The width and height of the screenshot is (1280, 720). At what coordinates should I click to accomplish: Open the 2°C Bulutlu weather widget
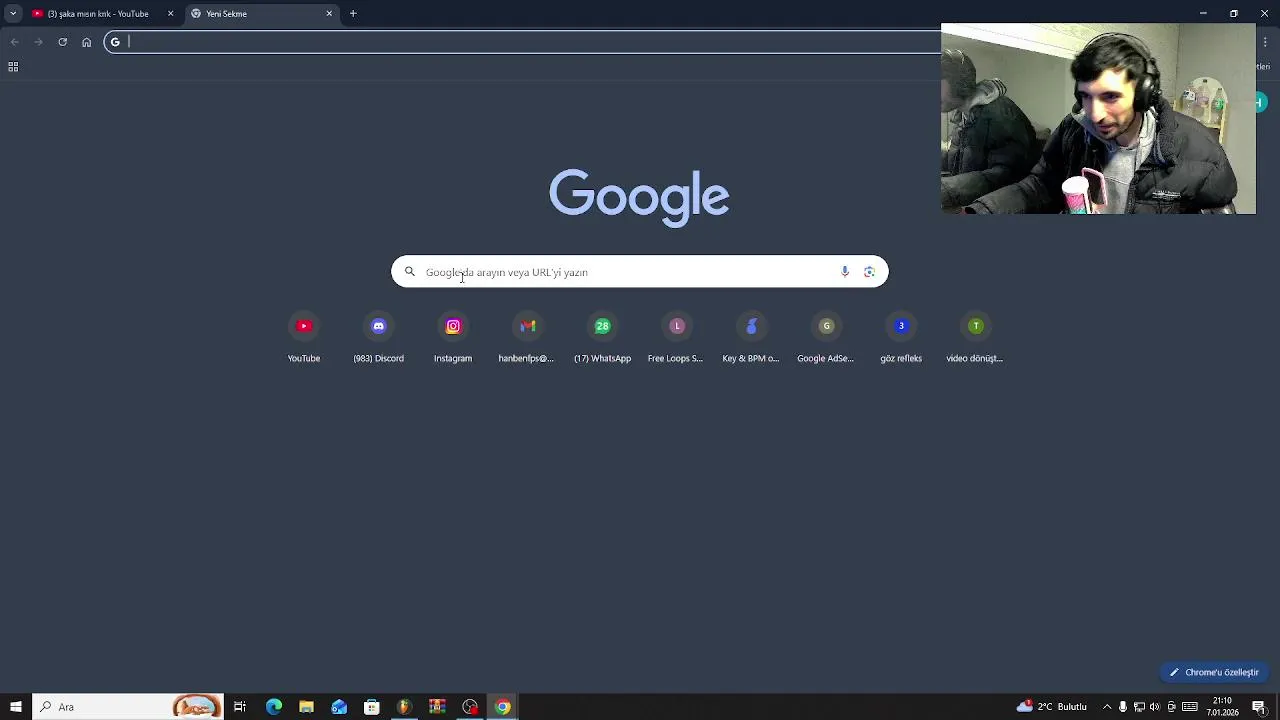click(x=1051, y=707)
